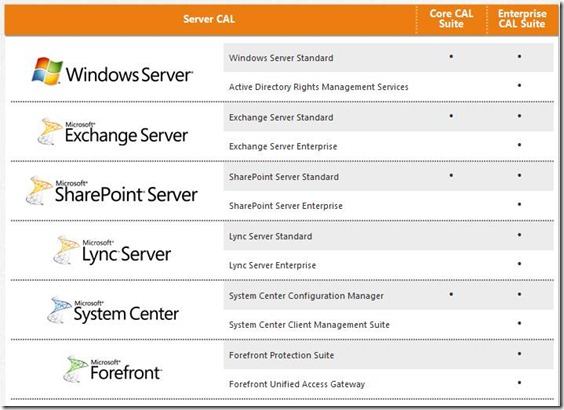Click the Windows Server Standard row label

click(281, 58)
